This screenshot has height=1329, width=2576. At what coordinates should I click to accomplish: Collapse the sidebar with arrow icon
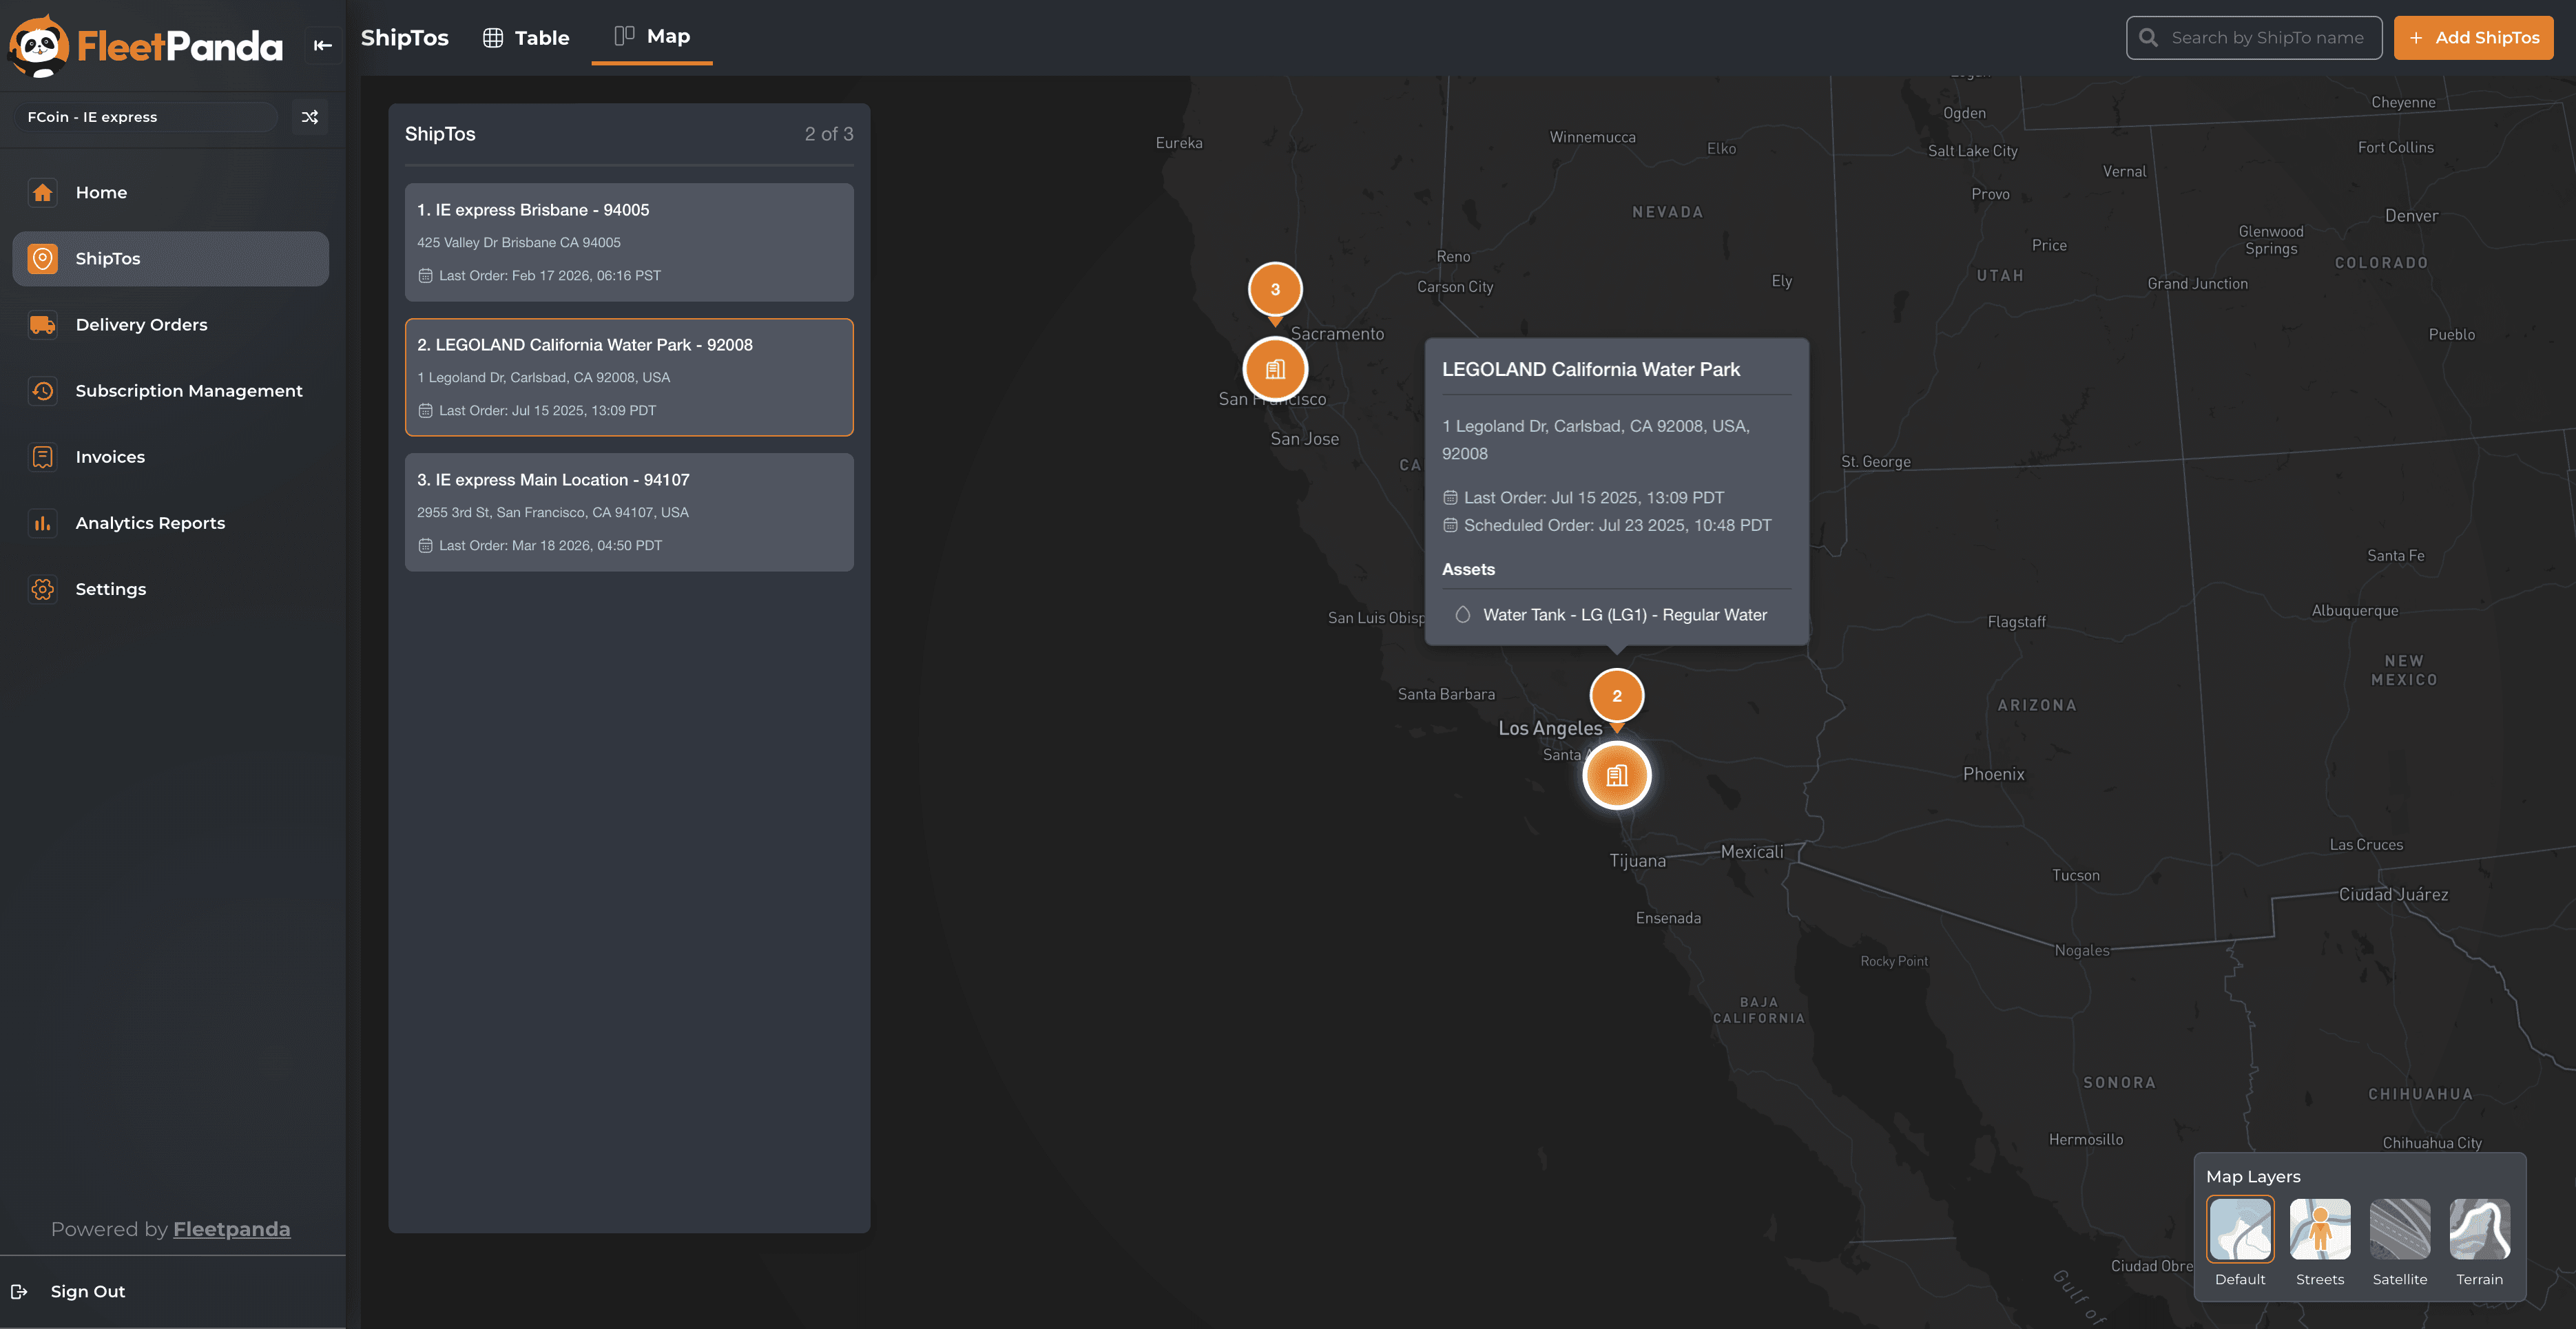(x=322, y=45)
